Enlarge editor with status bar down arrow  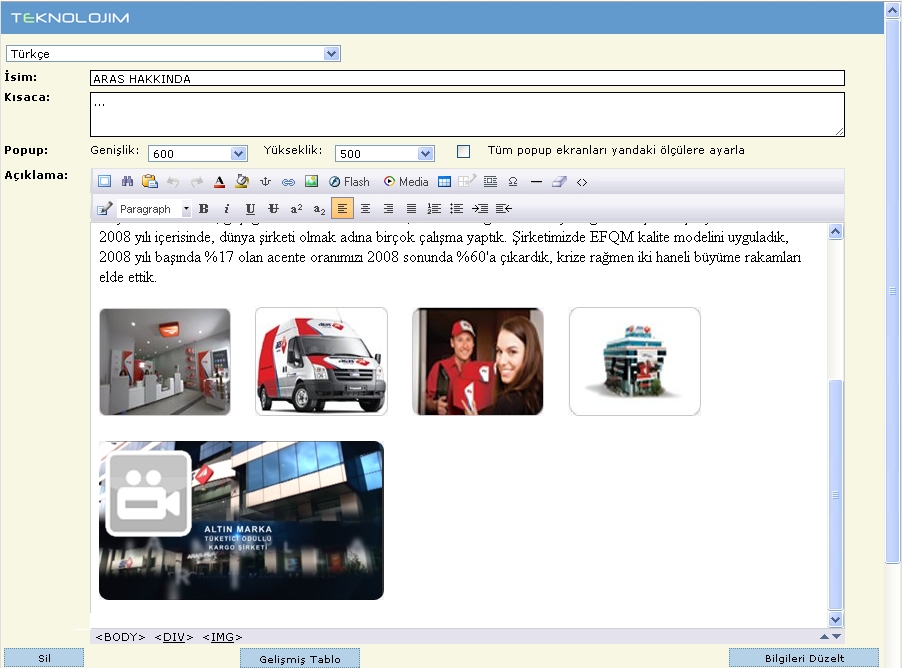tap(836, 636)
